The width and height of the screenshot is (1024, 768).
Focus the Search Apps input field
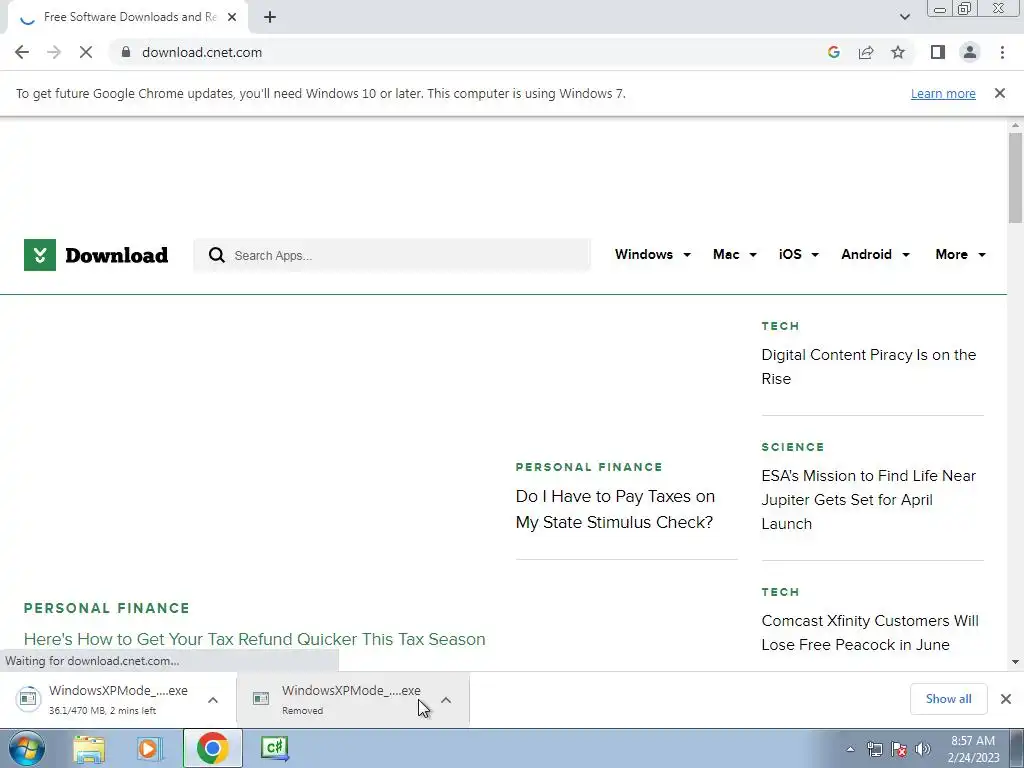(x=392, y=255)
